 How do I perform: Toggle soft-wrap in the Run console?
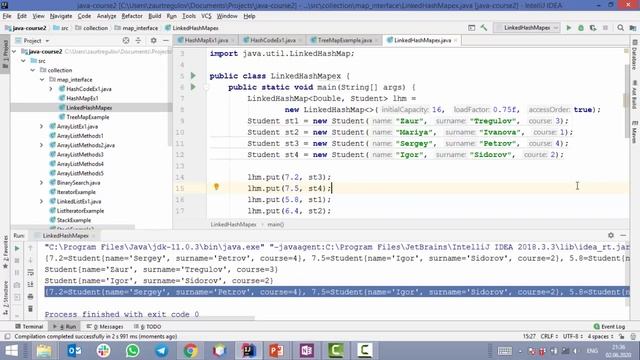[x=31, y=272]
